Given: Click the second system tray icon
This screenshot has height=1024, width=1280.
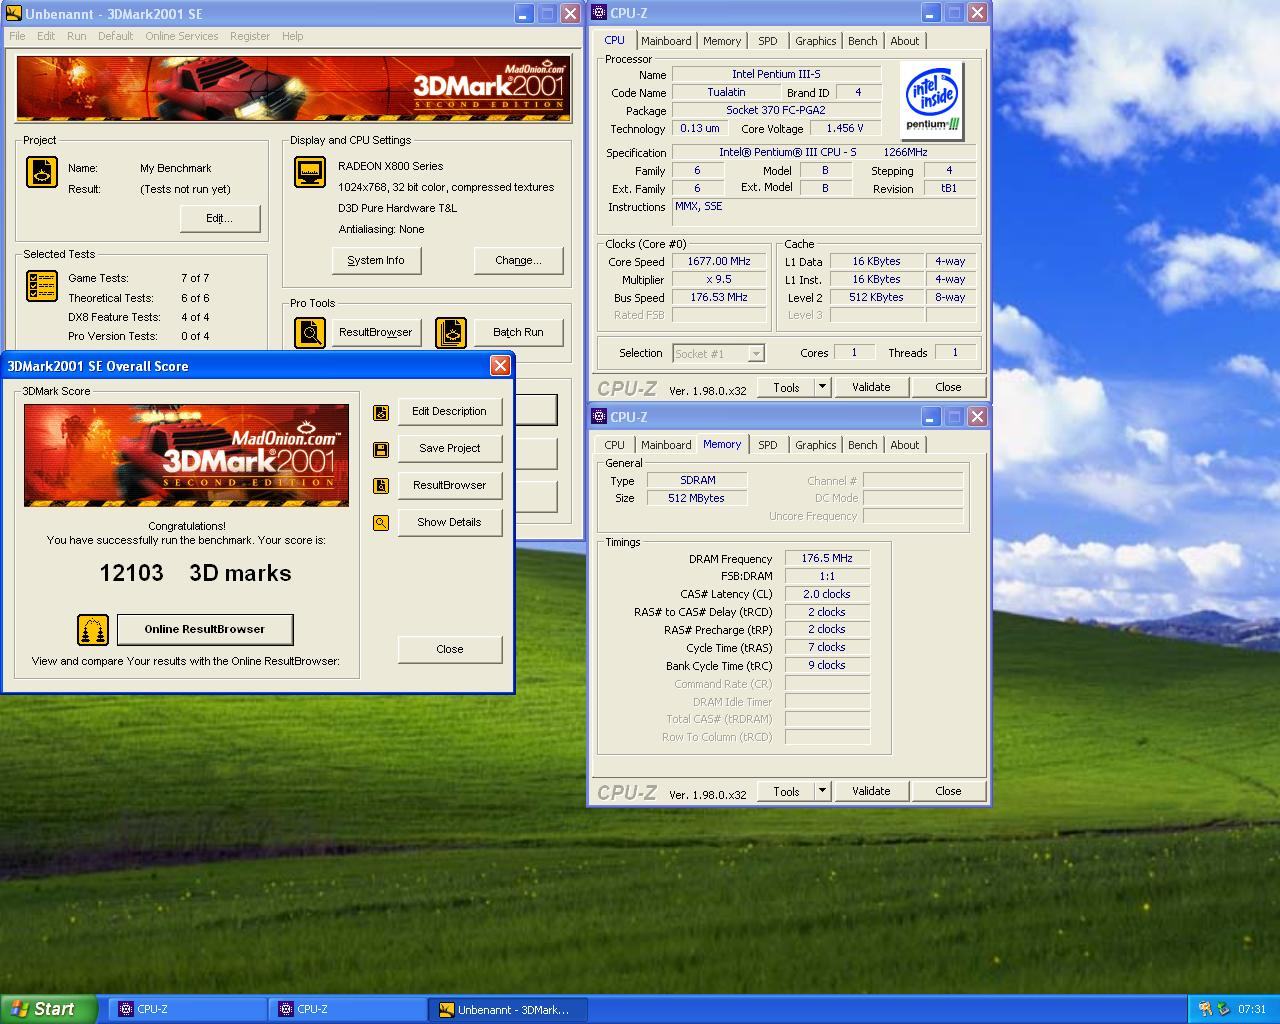Looking at the screenshot, I should point(1223,1009).
